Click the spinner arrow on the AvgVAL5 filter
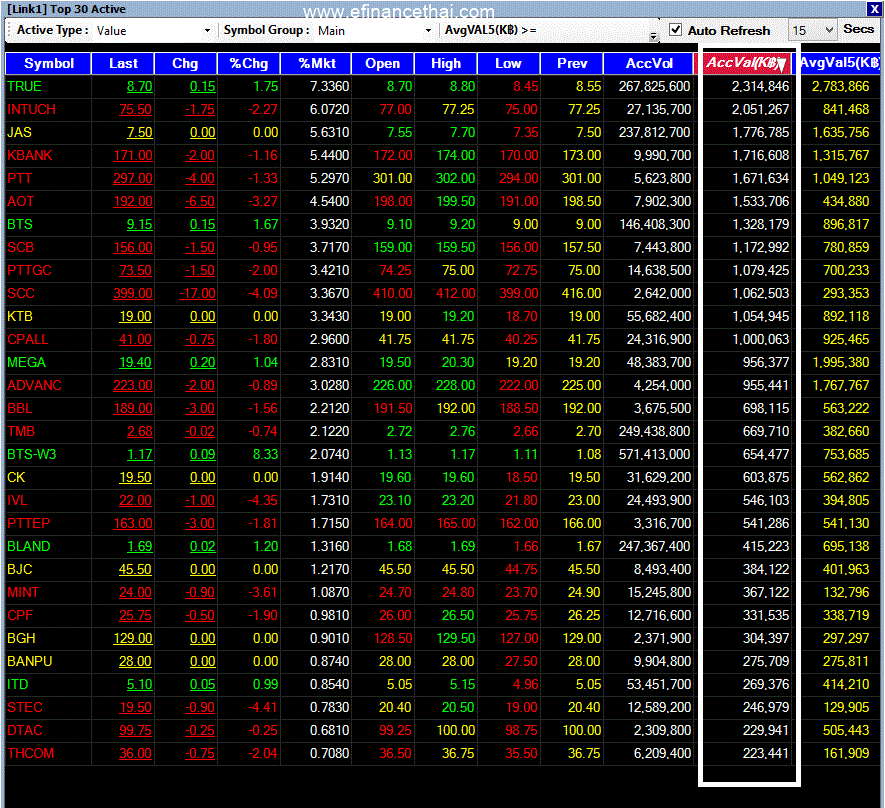 (x=654, y=36)
